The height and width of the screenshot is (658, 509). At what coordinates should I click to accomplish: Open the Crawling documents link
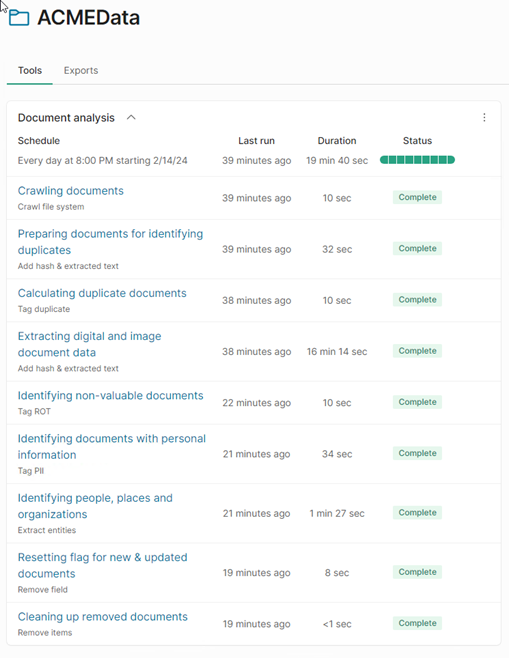coord(70,191)
